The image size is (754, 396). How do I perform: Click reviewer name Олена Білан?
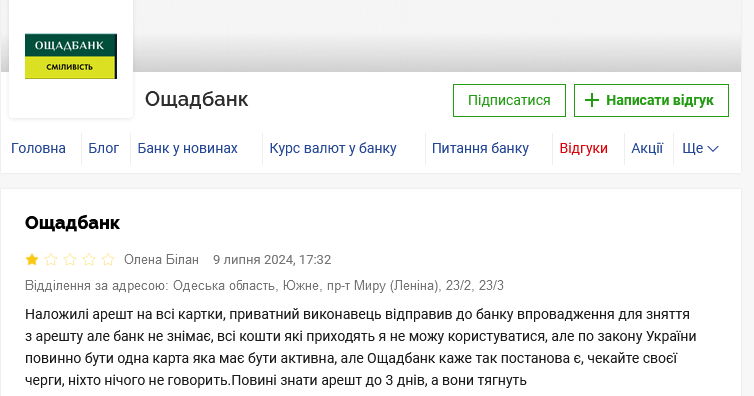click(x=162, y=260)
